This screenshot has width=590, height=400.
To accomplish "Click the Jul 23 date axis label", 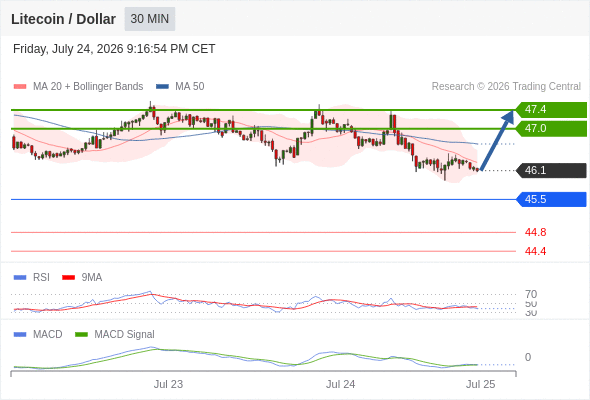I will click(168, 384).
